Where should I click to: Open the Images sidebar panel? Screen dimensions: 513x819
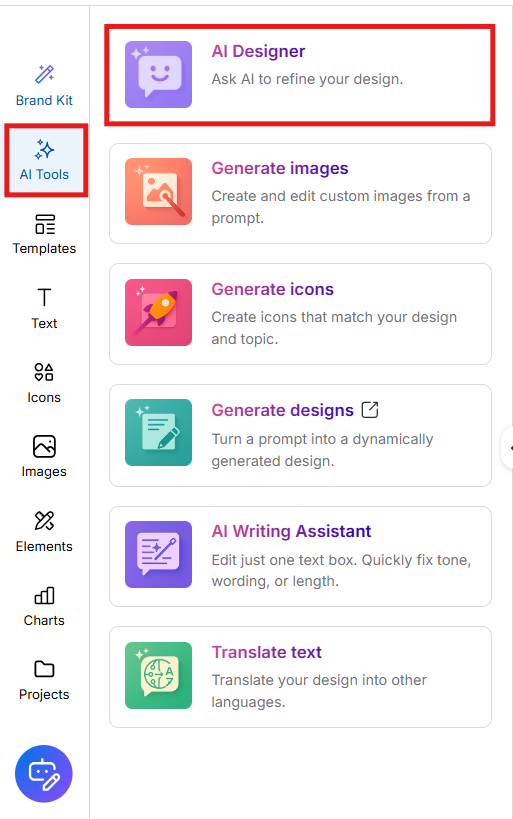point(44,457)
